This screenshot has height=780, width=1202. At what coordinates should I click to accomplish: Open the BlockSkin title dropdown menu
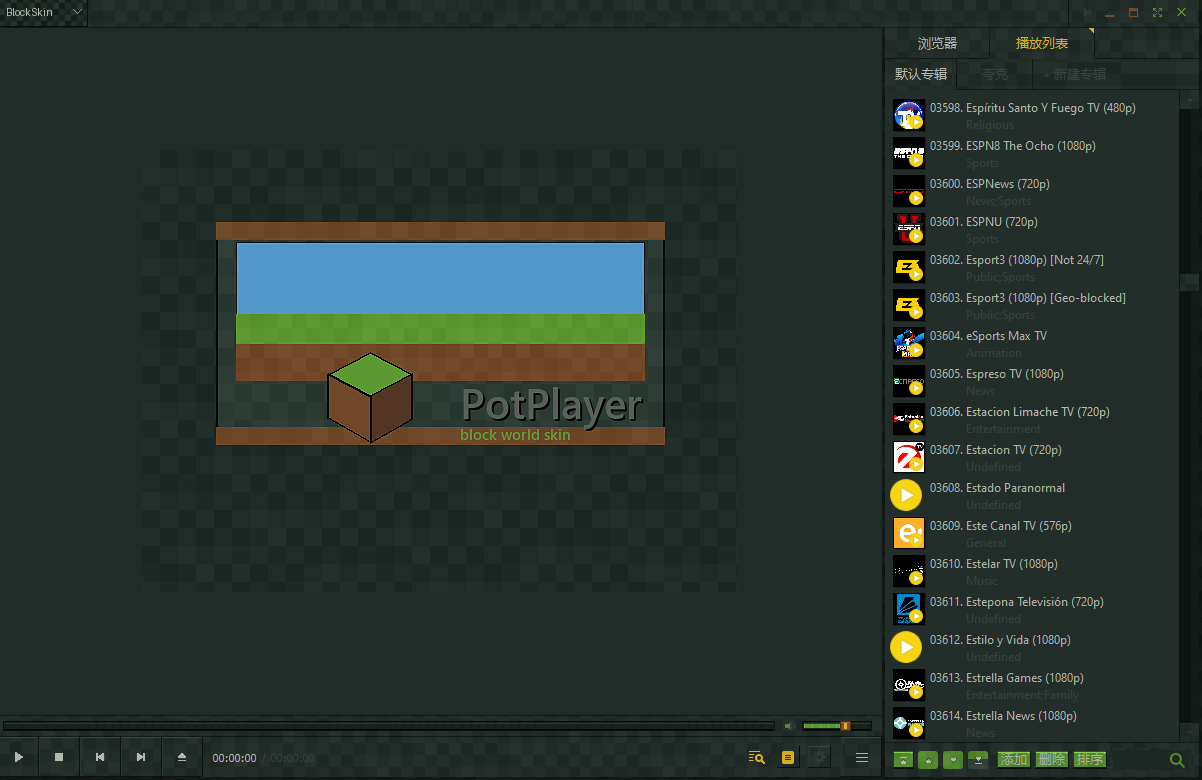pyautogui.click(x=44, y=12)
